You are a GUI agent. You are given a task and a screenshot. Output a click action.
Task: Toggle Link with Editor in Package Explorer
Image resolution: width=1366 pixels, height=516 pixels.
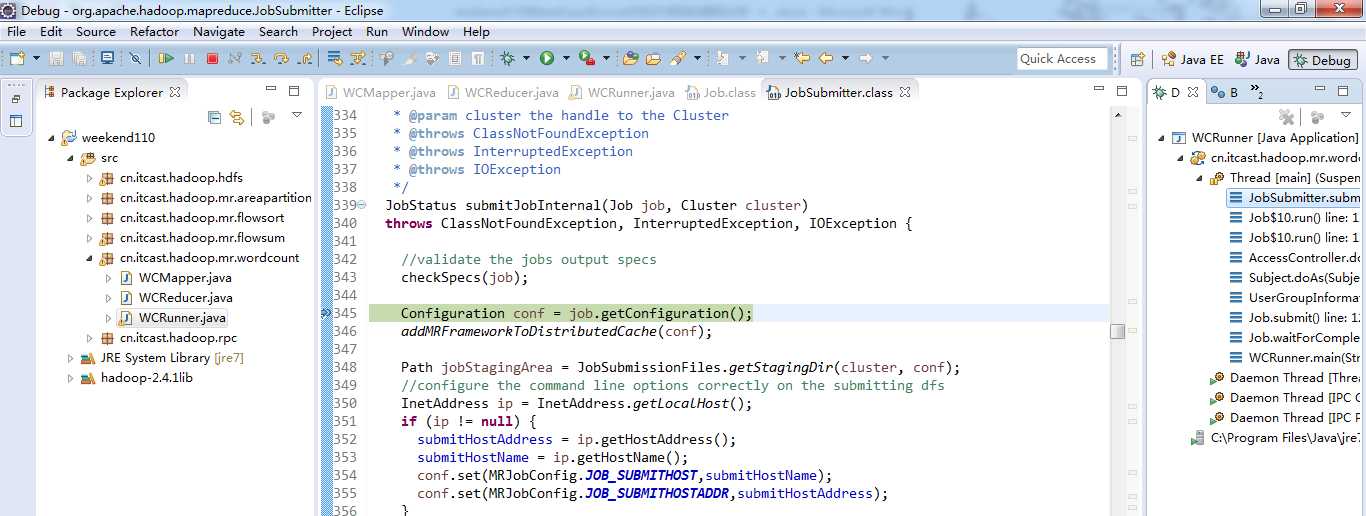tap(237, 117)
